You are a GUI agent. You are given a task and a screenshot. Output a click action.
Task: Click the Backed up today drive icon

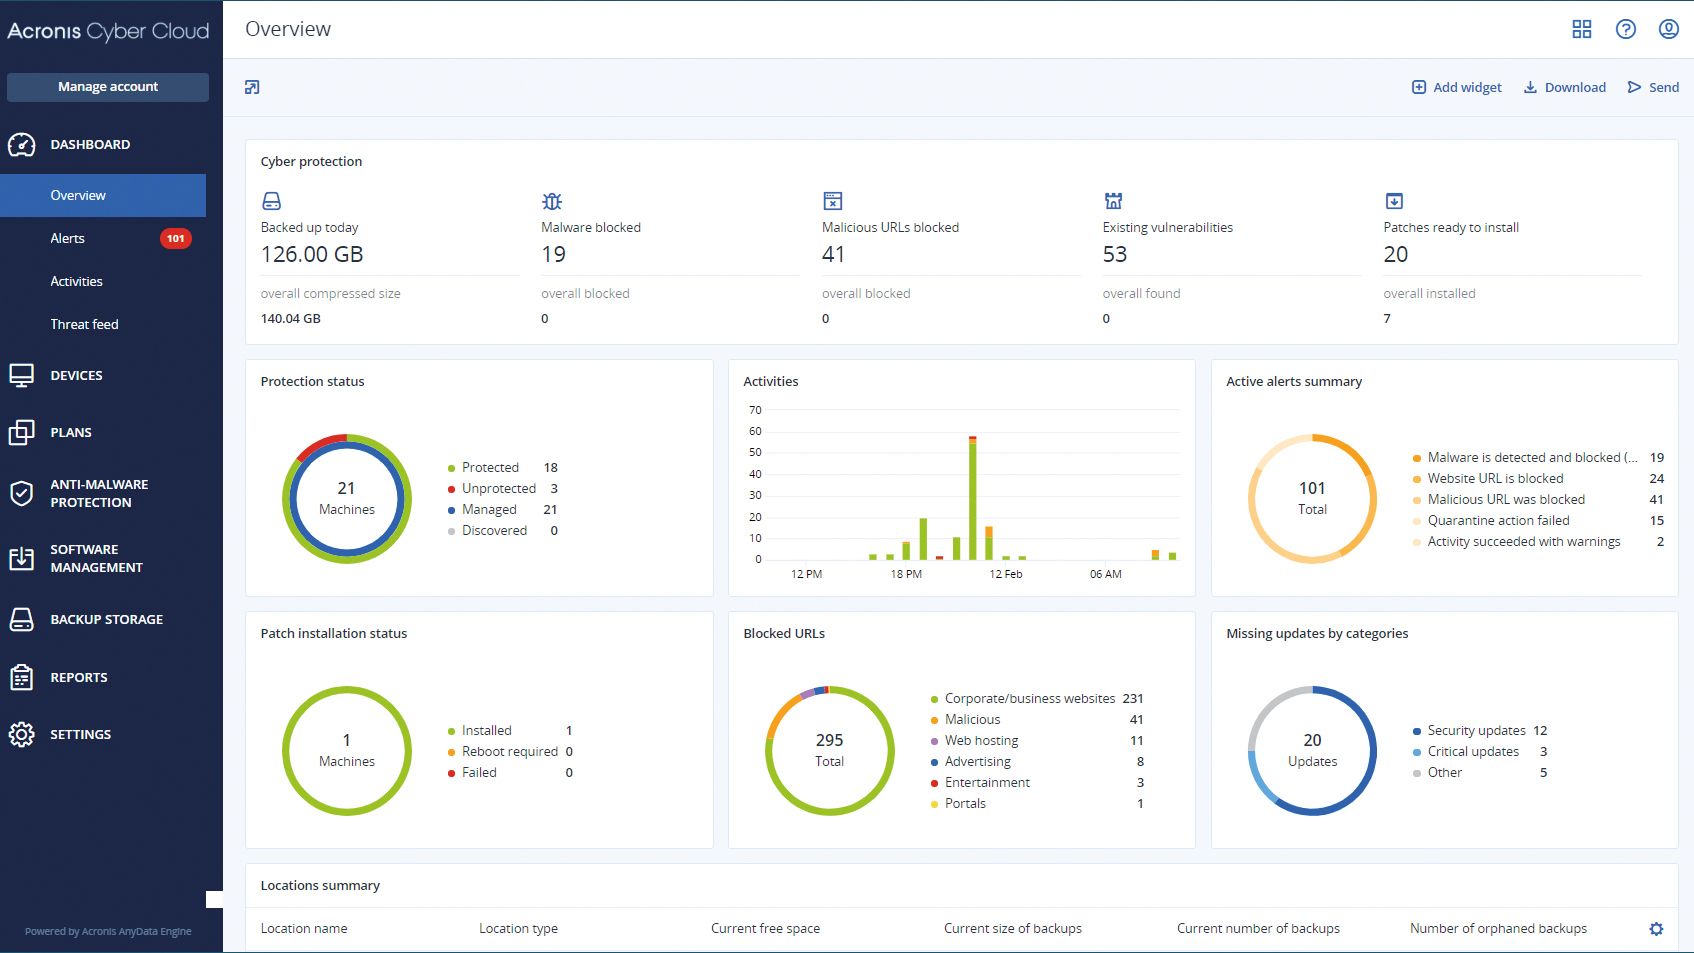click(x=271, y=201)
